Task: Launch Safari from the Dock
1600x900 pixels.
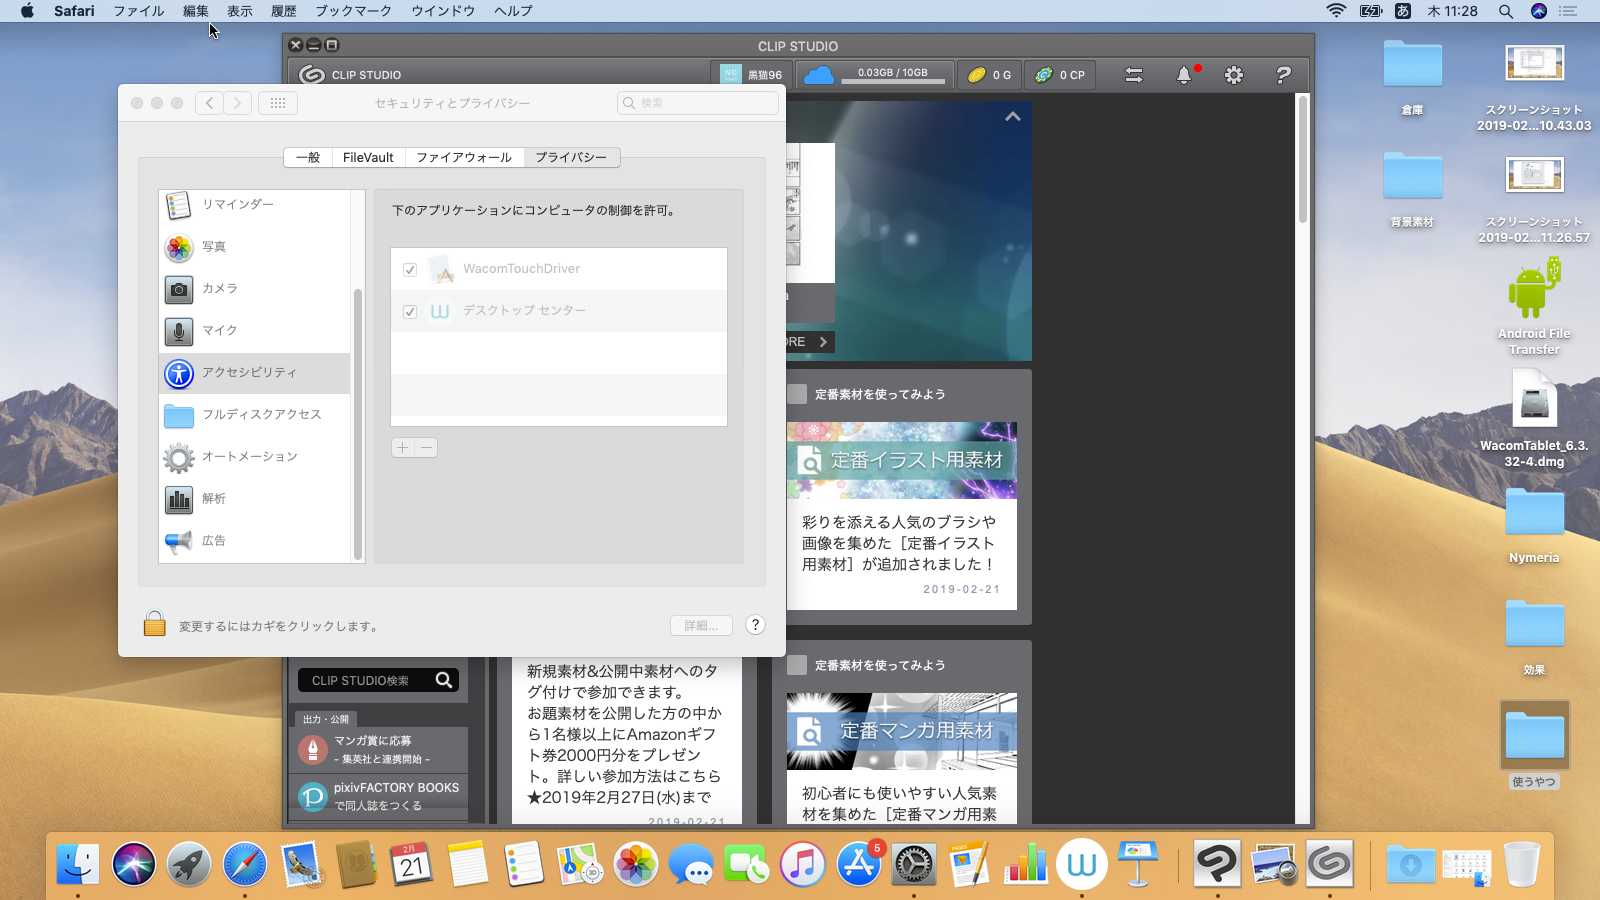Action: point(245,863)
